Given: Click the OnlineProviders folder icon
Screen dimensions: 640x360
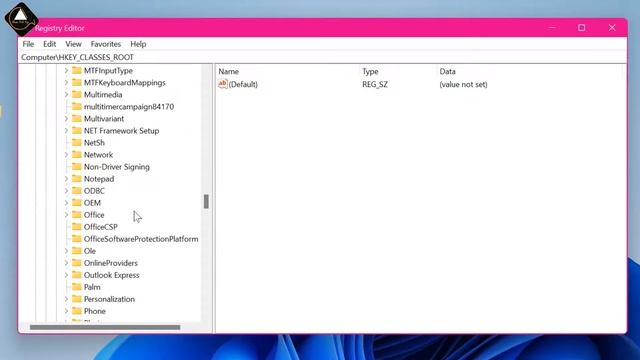Looking at the screenshot, I should [x=77, y=263].
